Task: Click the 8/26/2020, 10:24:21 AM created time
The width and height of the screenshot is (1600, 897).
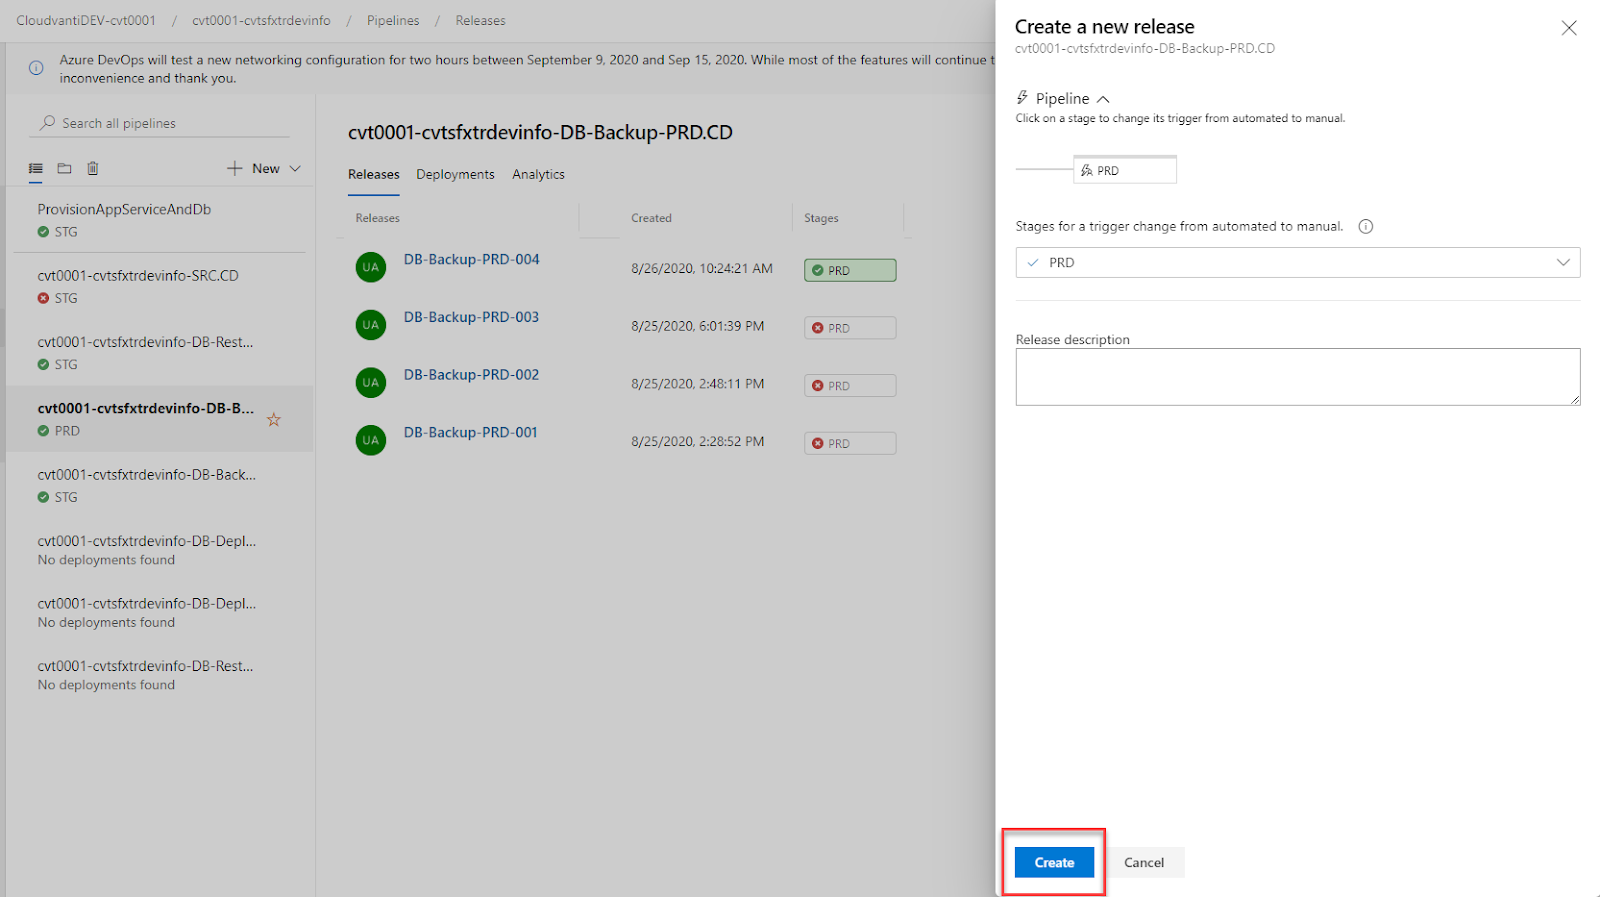Action: click(702, 268)
